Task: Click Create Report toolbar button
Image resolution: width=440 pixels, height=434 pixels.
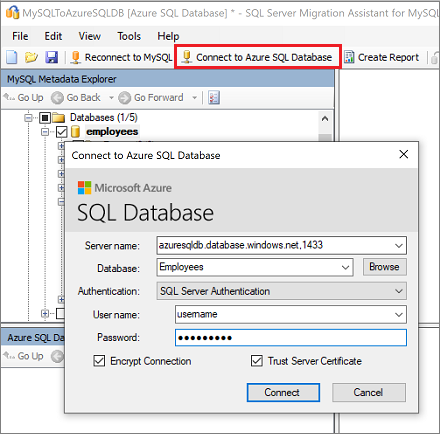Action: click(x=381, y=57)
